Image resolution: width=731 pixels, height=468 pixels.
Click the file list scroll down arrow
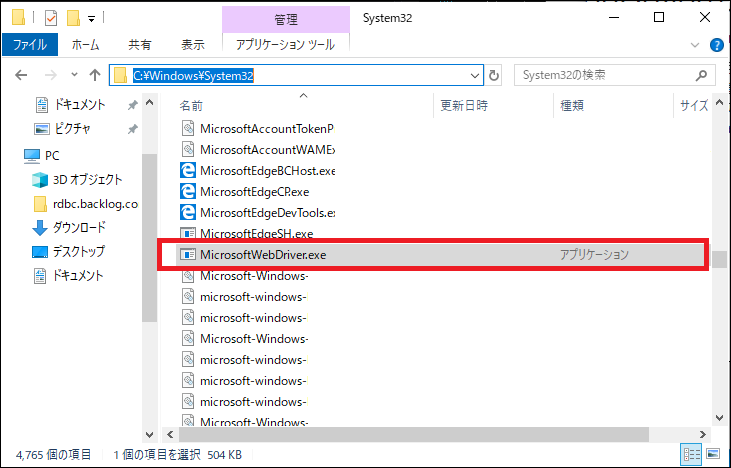[719, 418]
